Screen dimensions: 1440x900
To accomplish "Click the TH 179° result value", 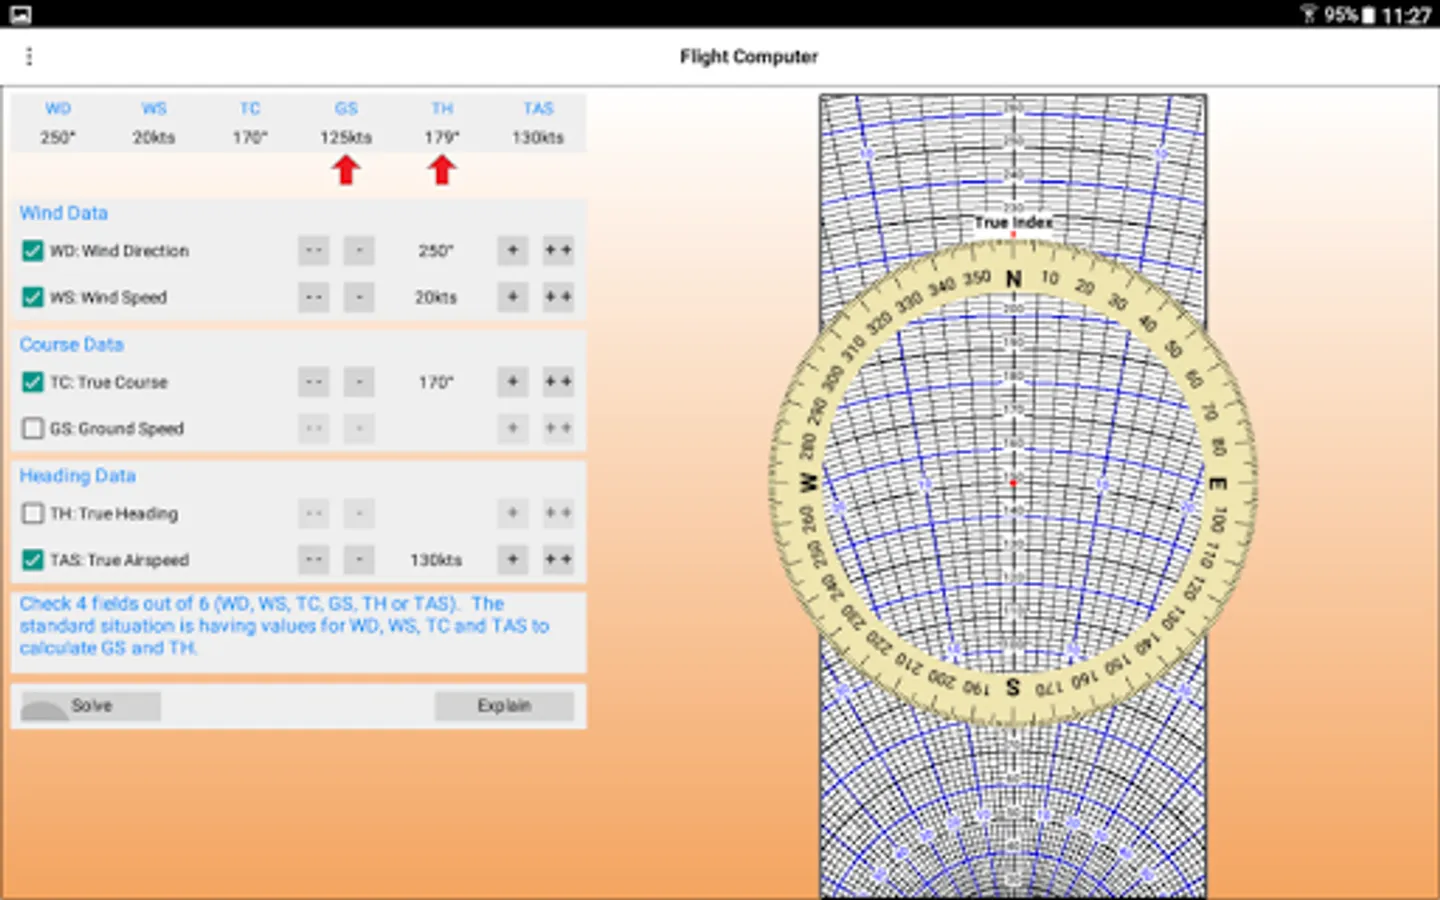I will point(442,138).
